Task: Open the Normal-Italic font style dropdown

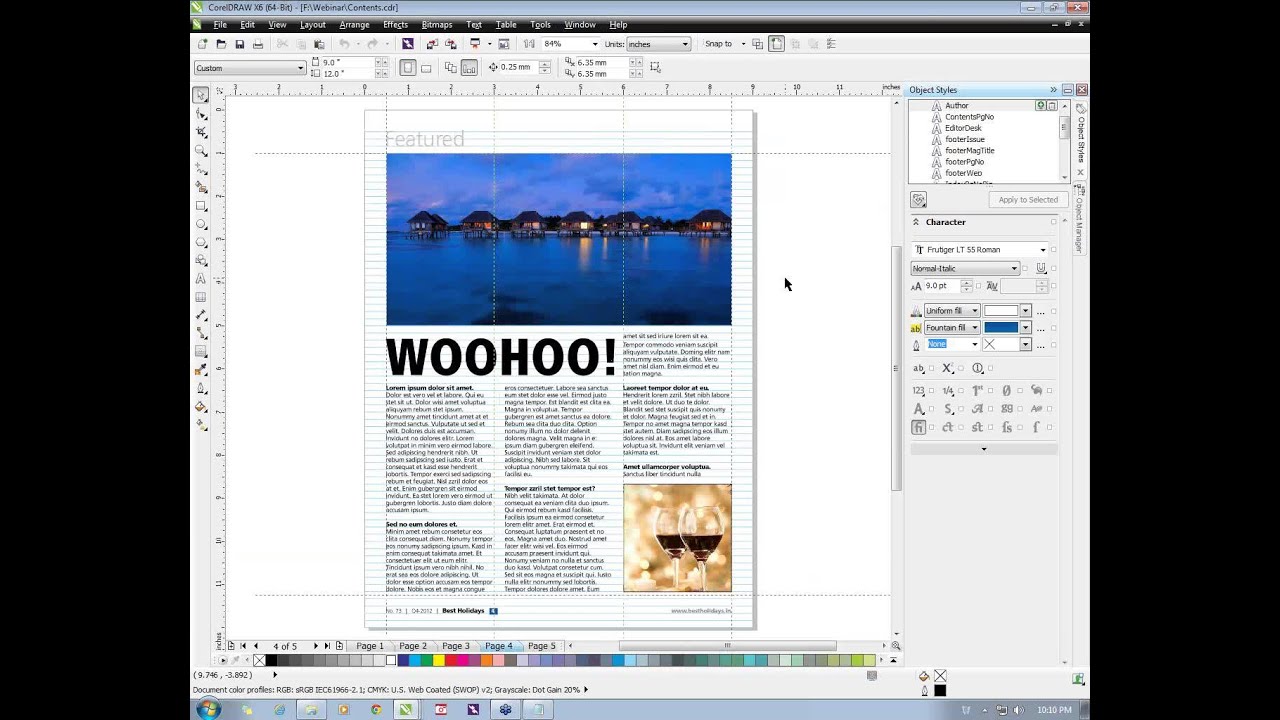Action: (x=1014, y=268)
